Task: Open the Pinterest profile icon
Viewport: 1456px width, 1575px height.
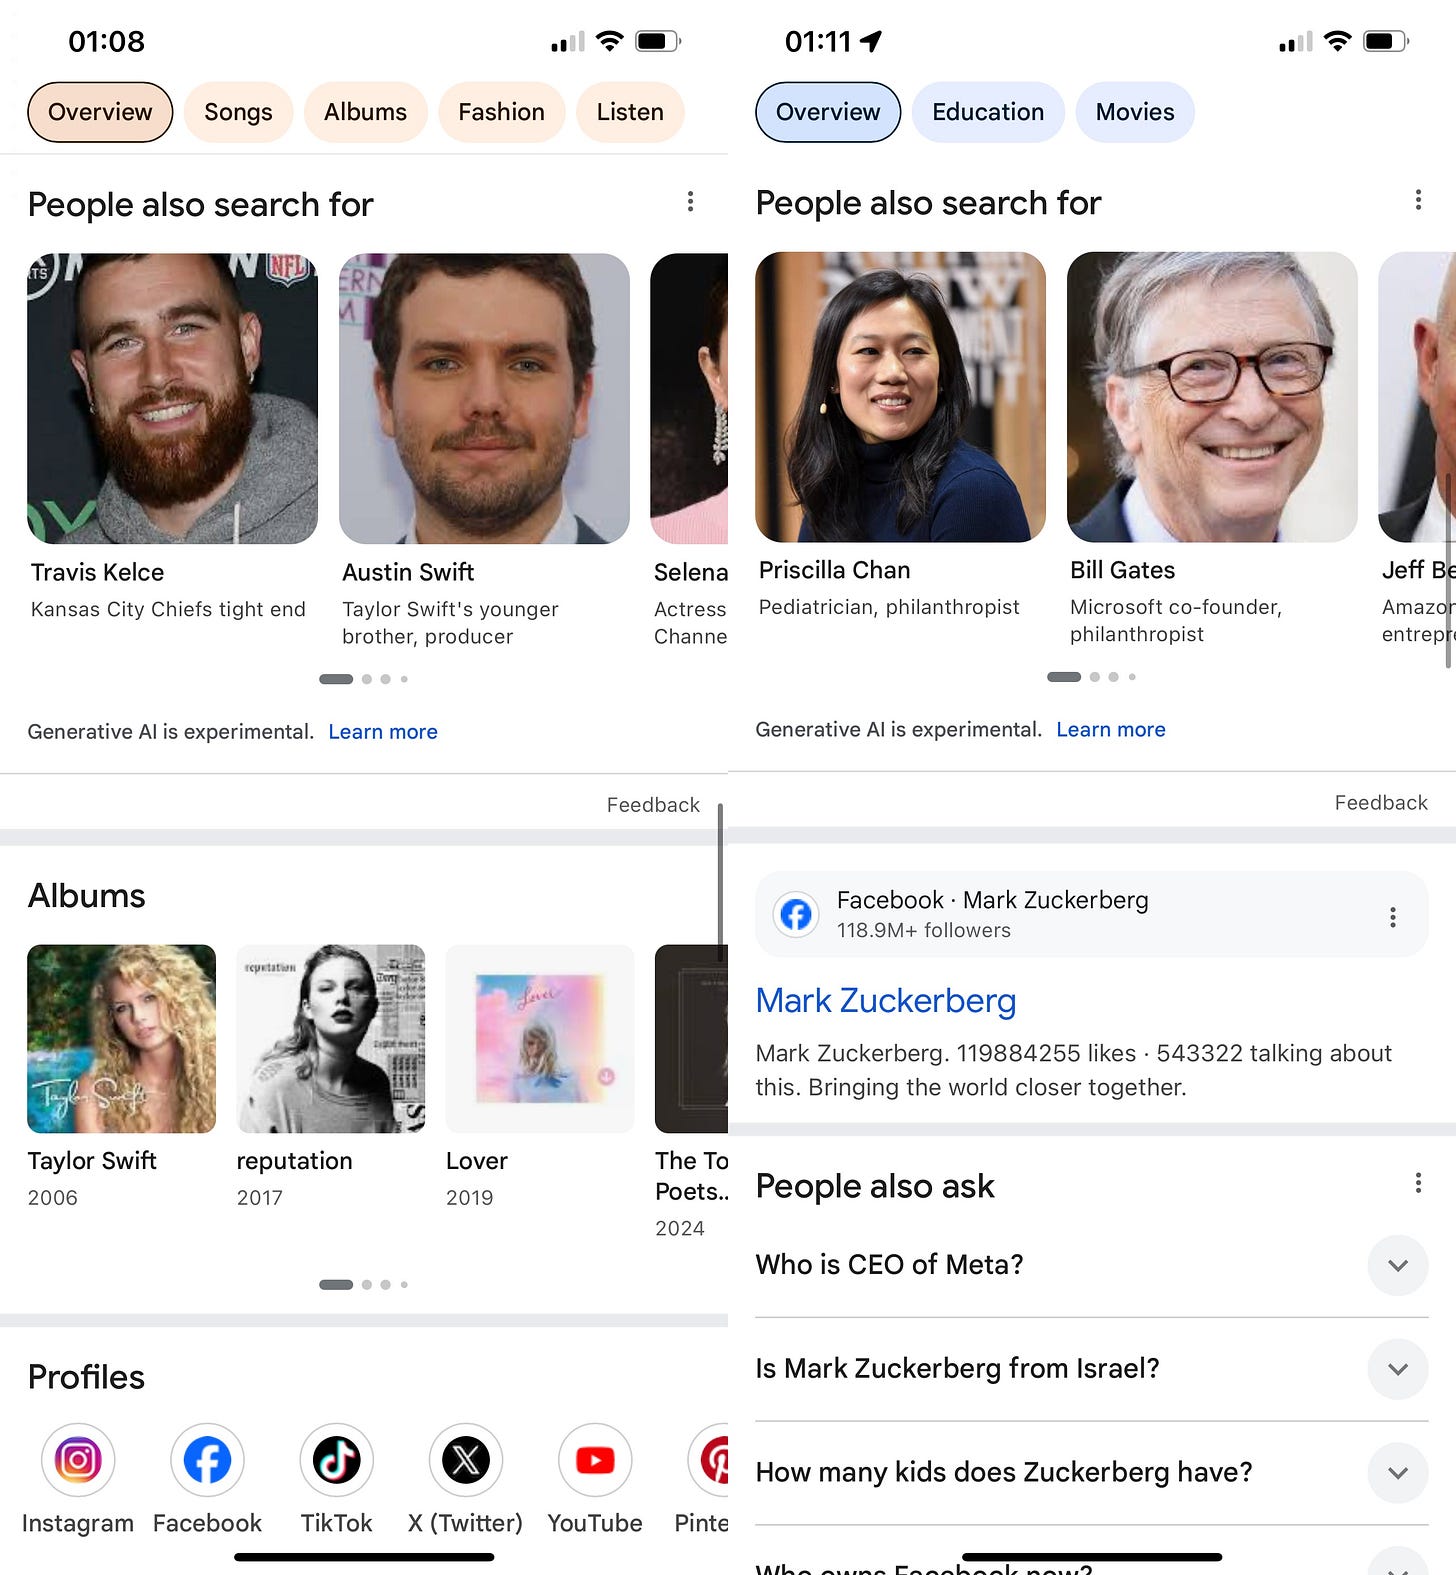Action: pyautogui.click(x=708, y=1460)
